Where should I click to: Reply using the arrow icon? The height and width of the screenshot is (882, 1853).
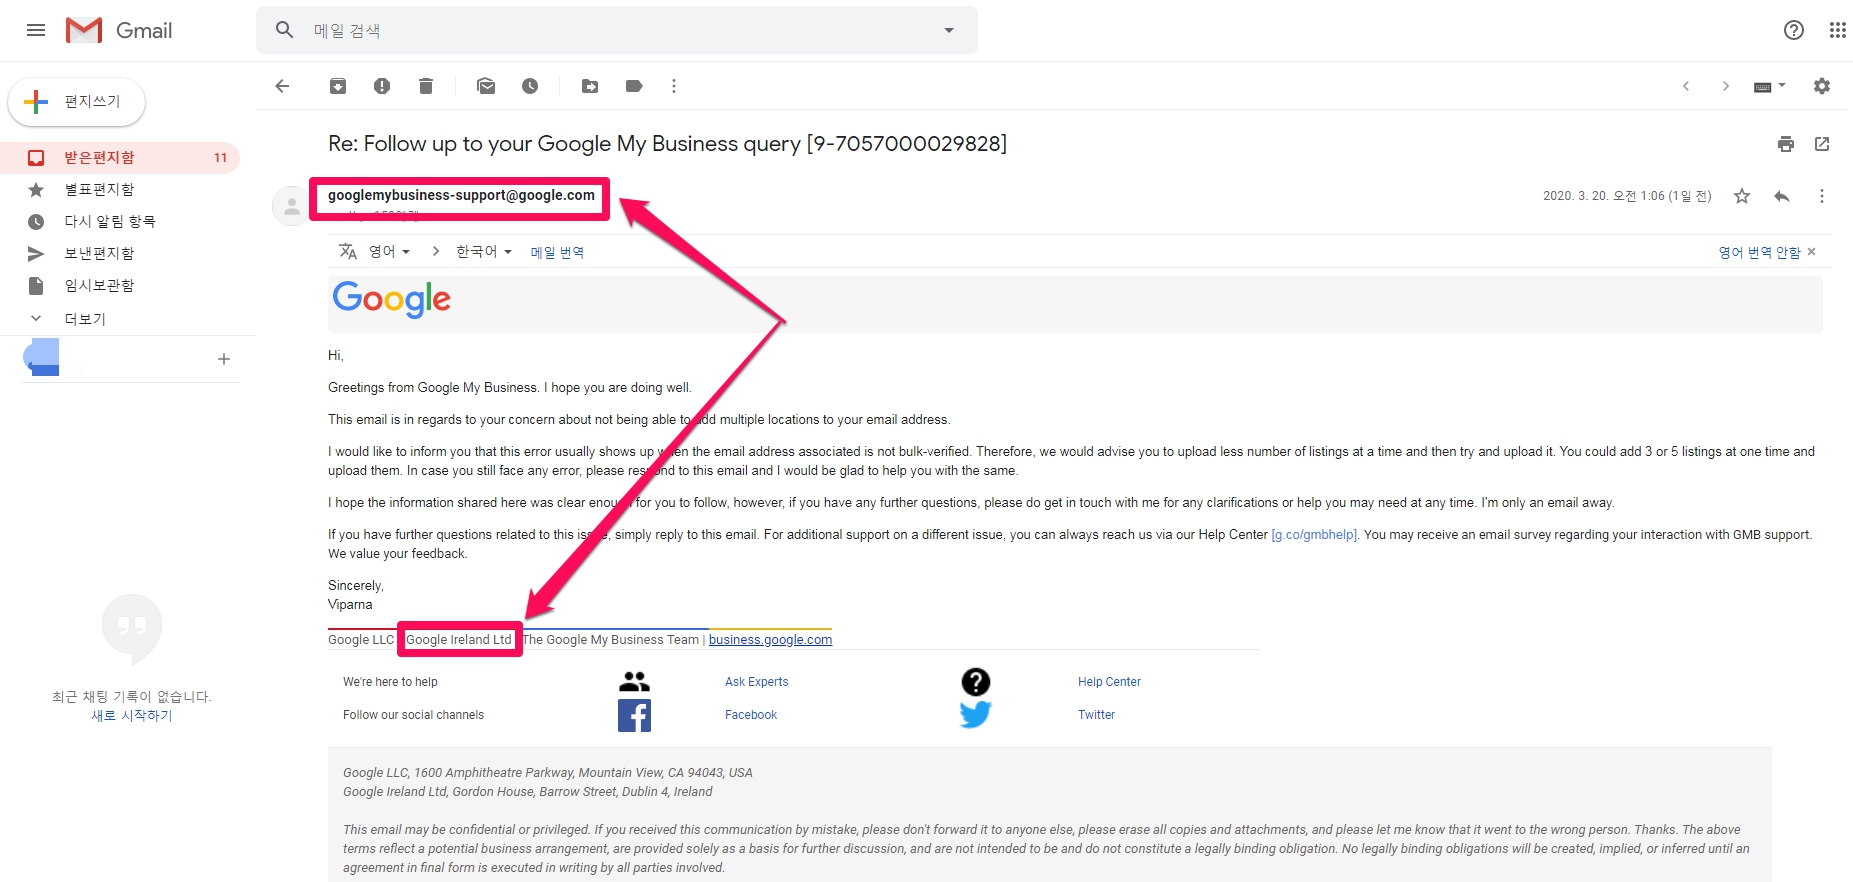[x=1781, y=196]
